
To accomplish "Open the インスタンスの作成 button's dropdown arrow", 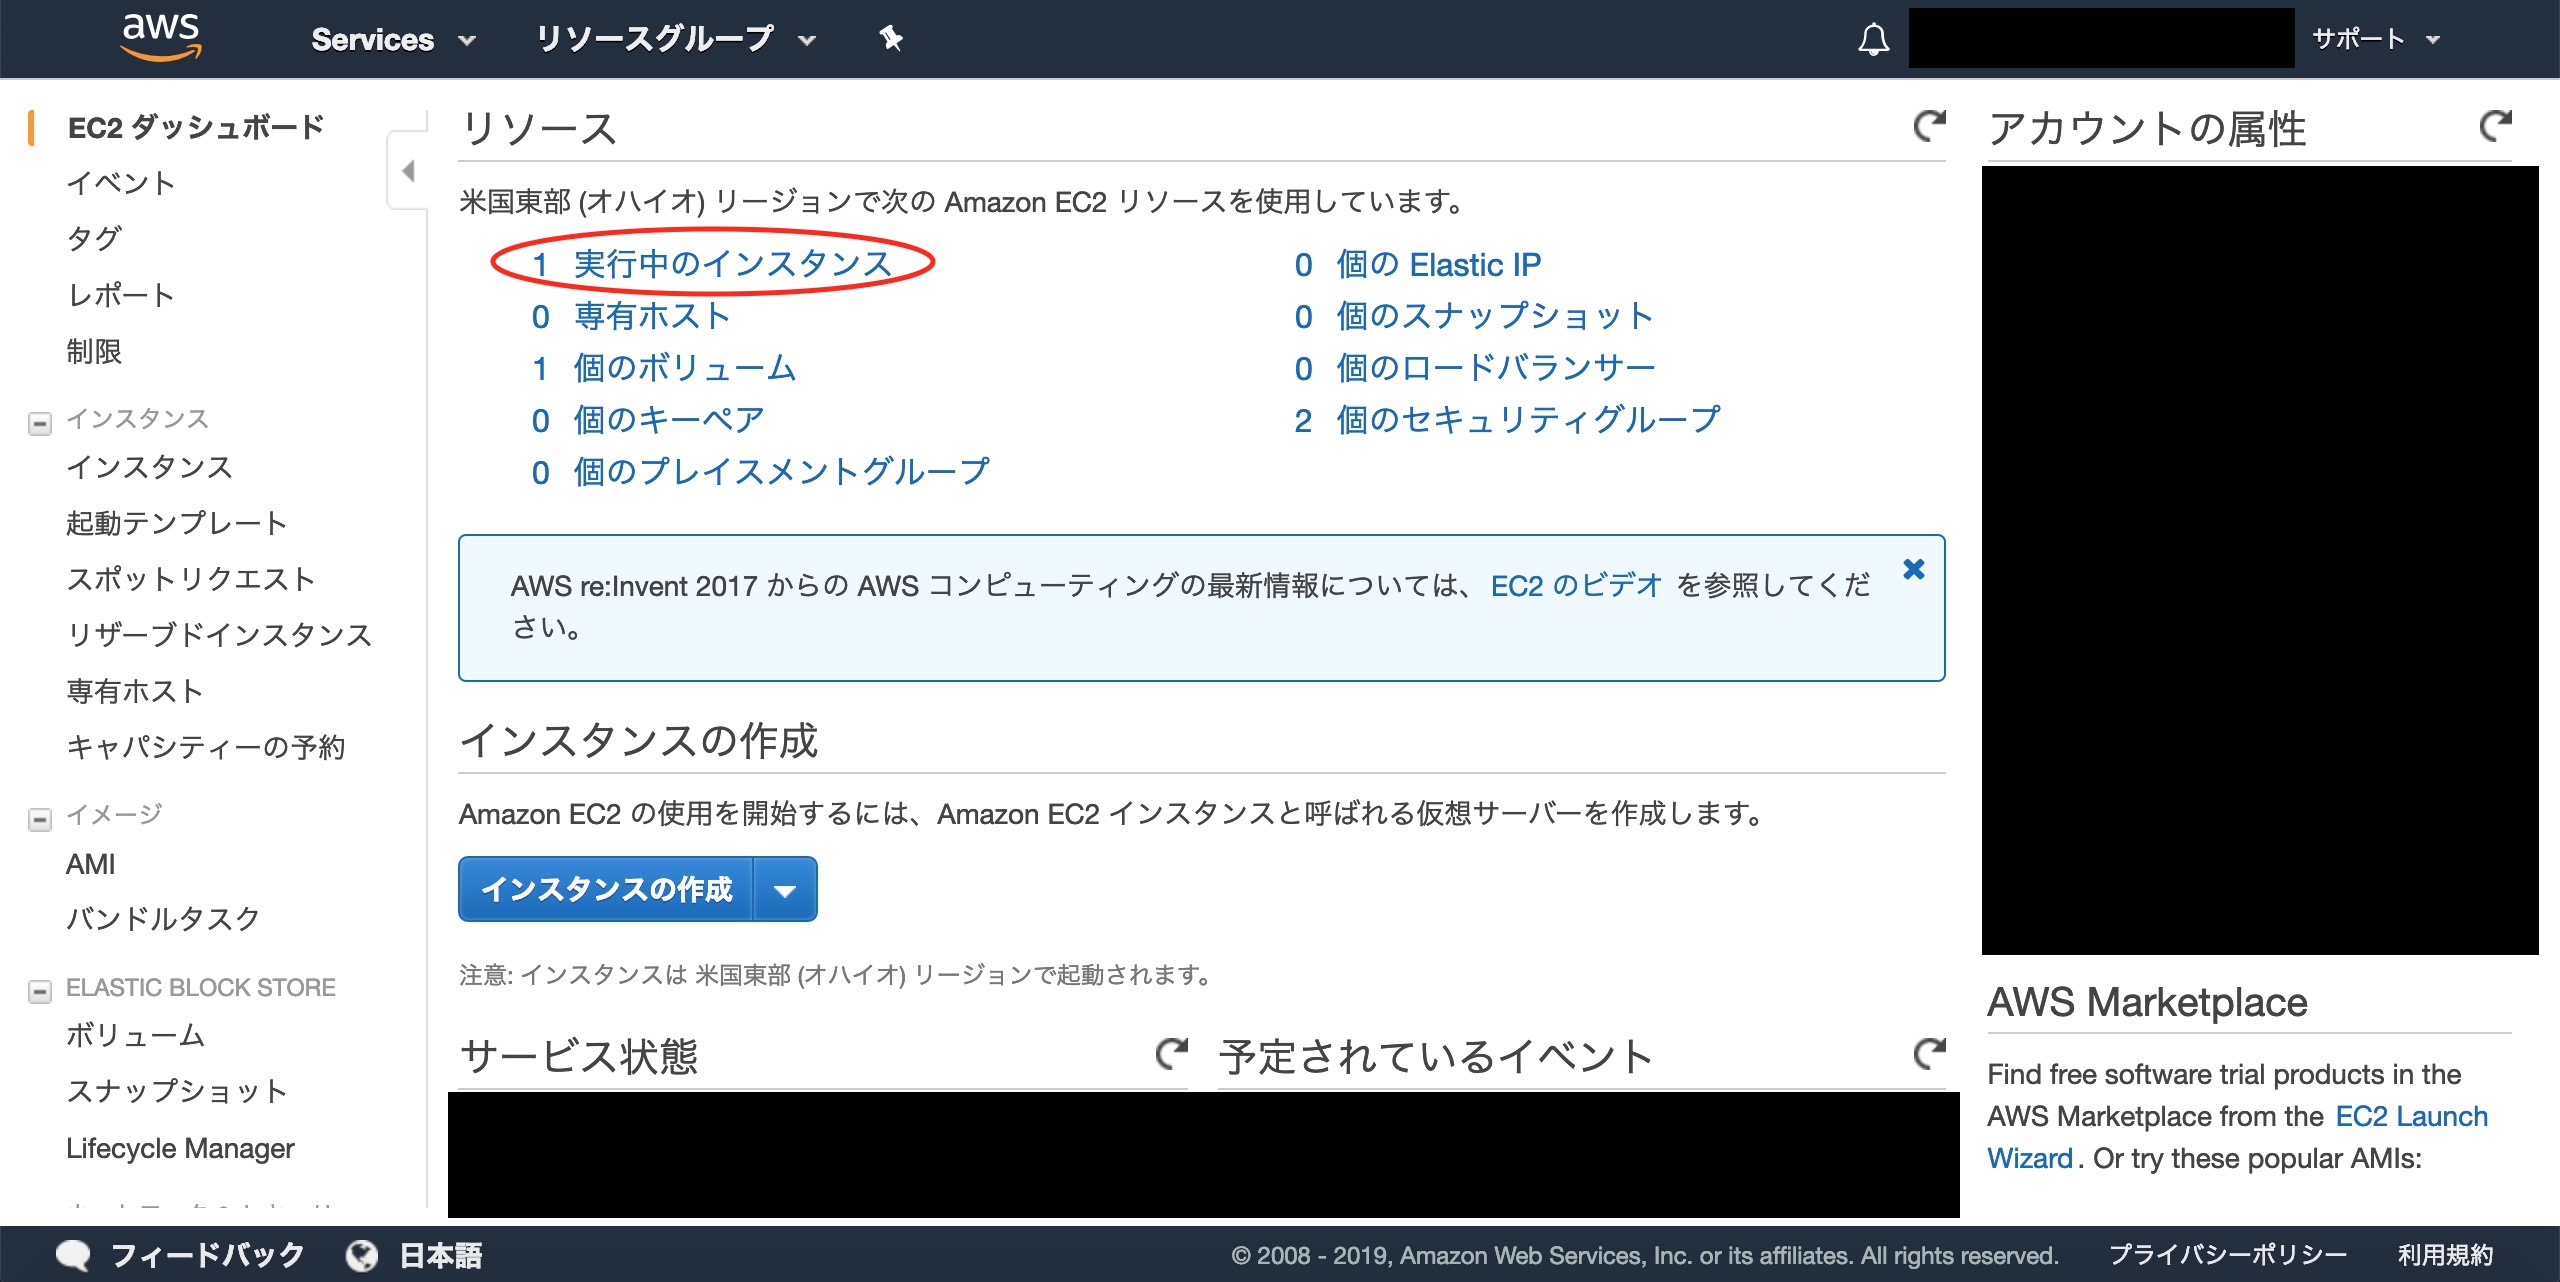I will [786, 888].
